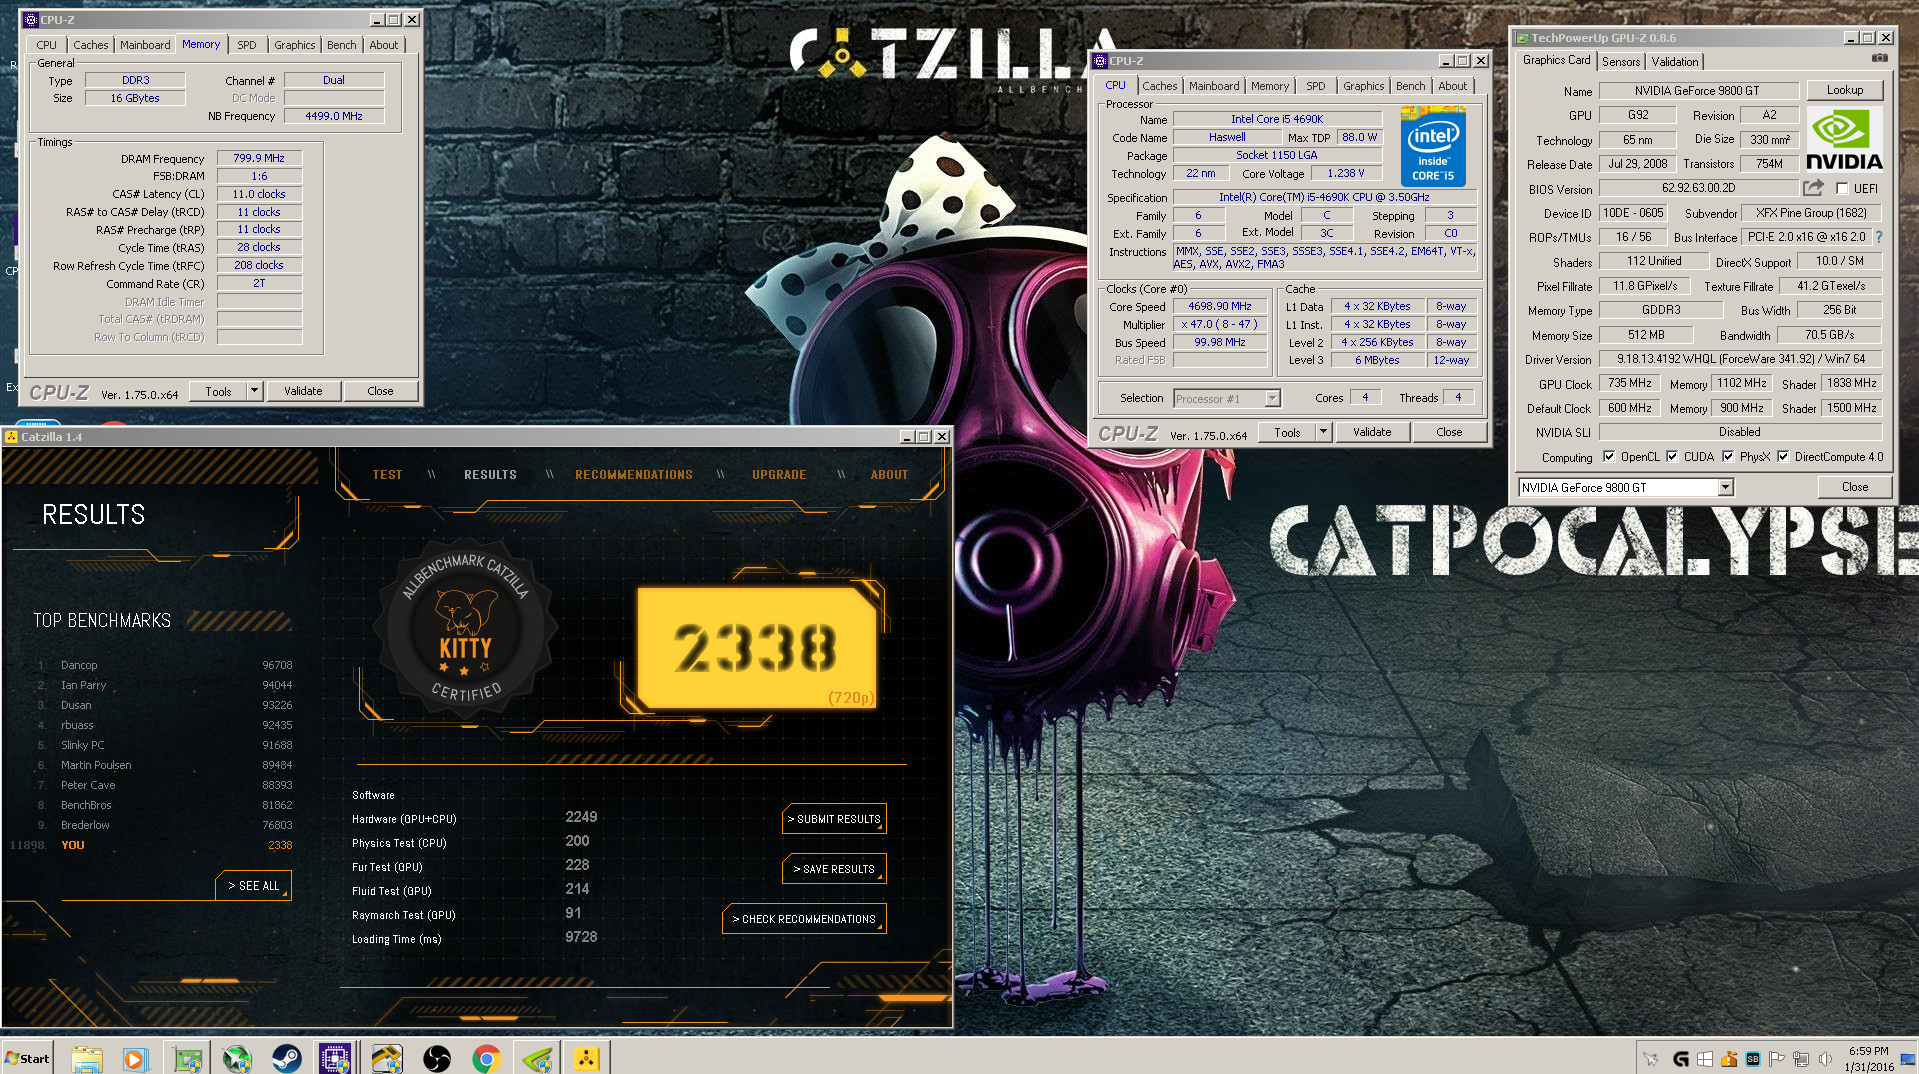Click the NVIDIA logo in GPU-Z
This screenshot has height=1074, width=1919.
(1845, 140)
